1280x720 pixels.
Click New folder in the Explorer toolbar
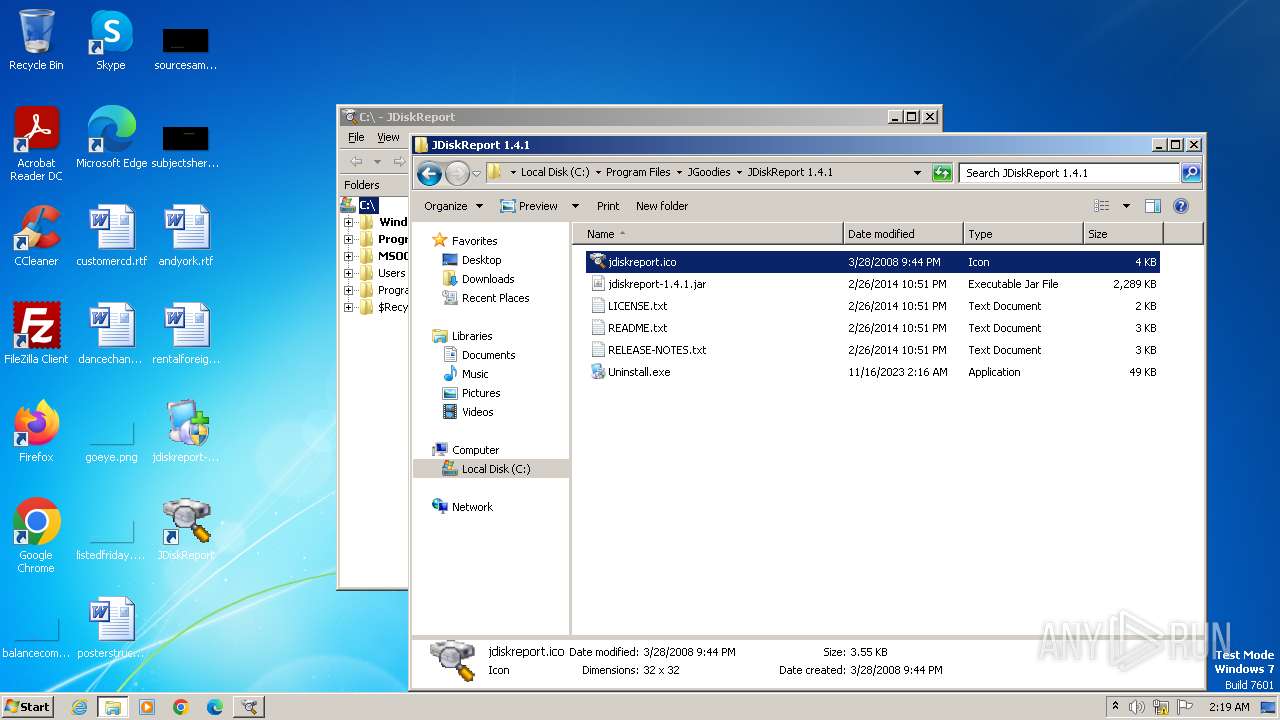pos(662,206)
